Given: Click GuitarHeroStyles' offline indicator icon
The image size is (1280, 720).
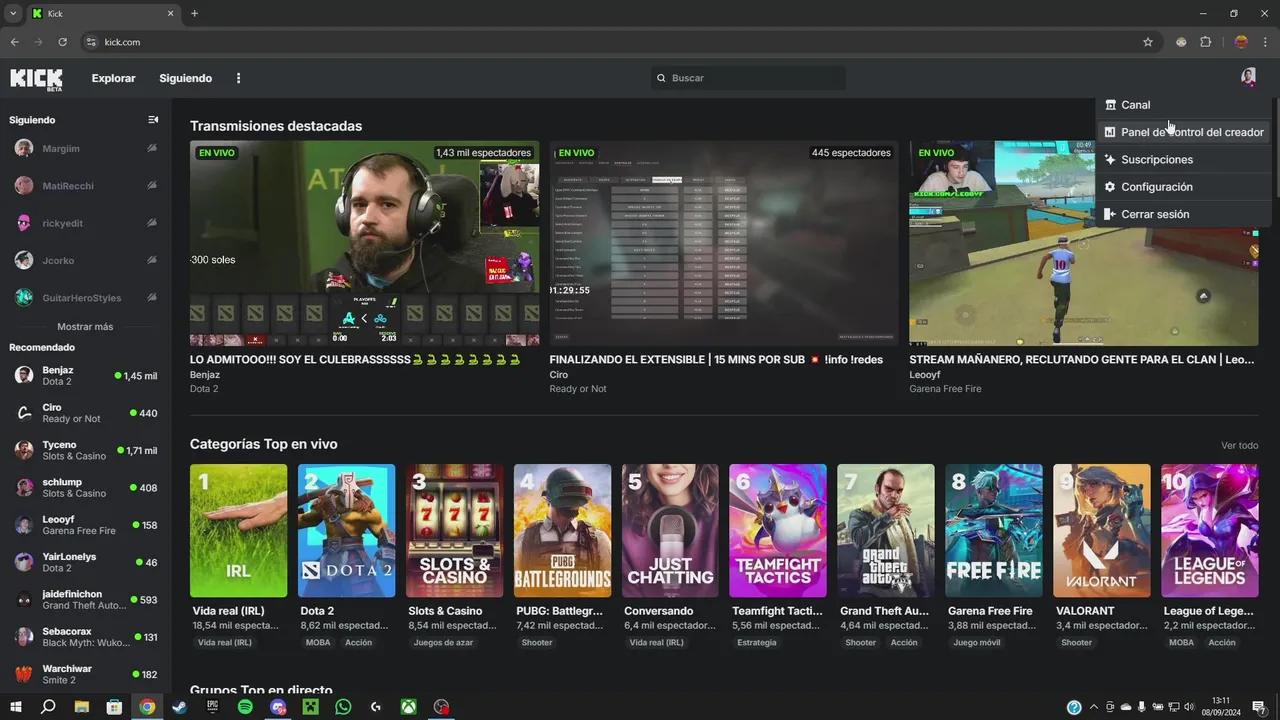Looking at the screenshot, I should (152, 297).
